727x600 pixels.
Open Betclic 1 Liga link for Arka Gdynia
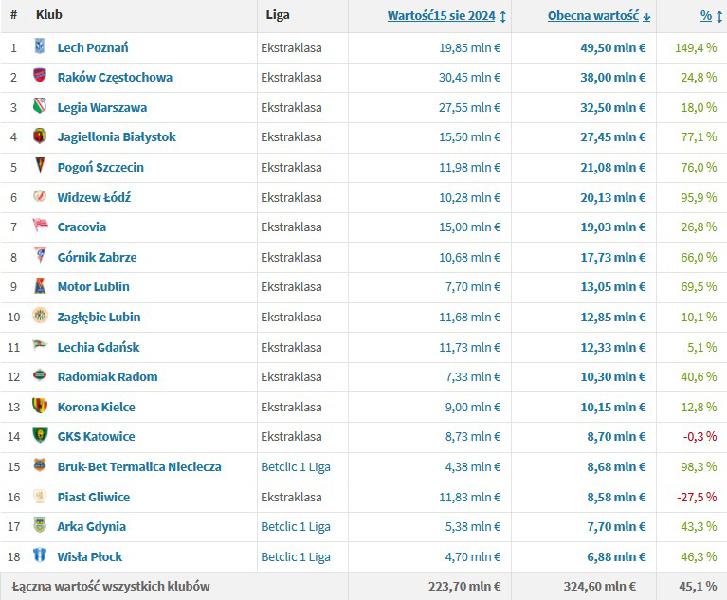point(296,527)
